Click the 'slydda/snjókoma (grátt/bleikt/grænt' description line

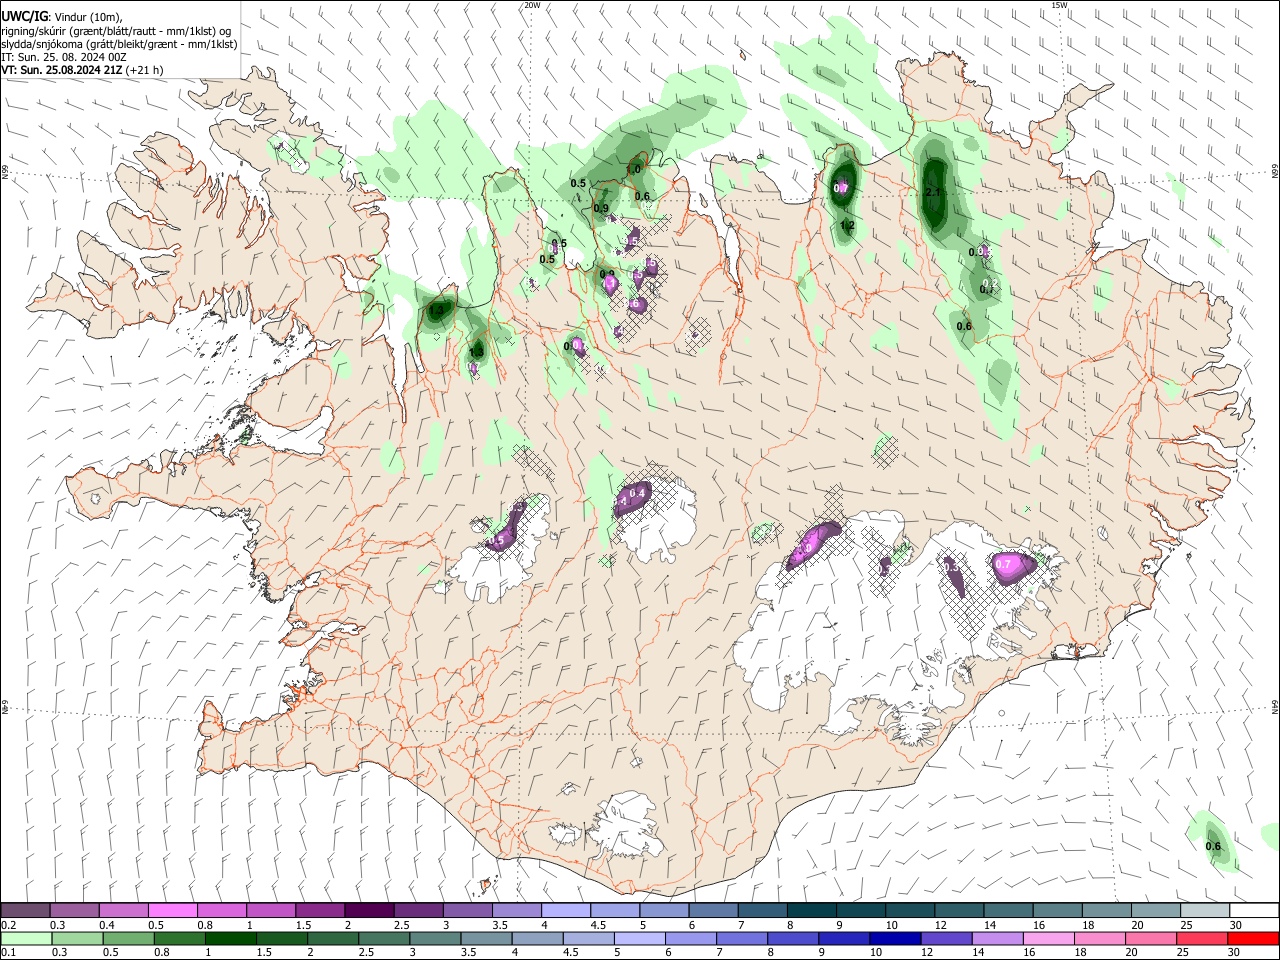[119, 44]
